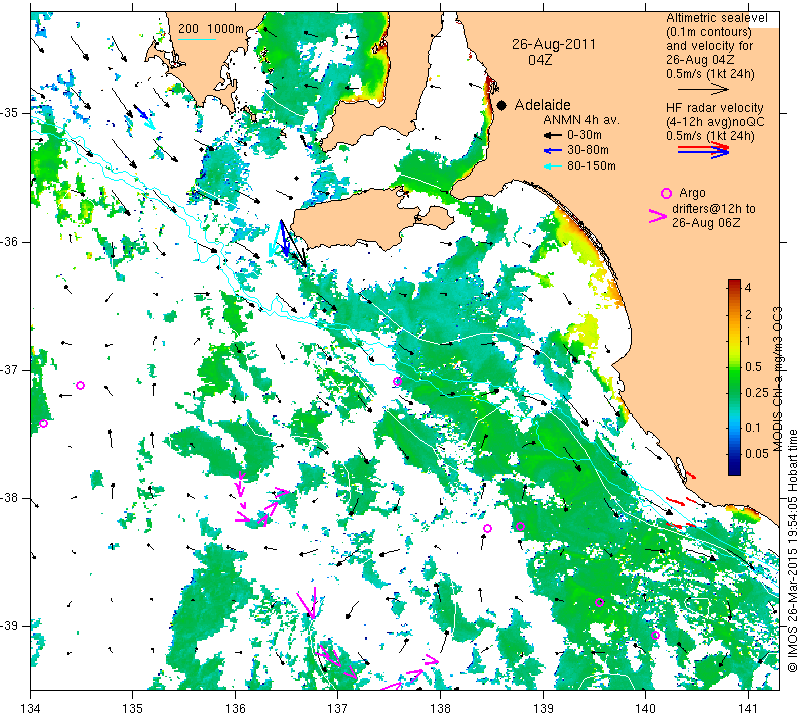800x720 pixels.
Task: Click Argo float circle near 139.55E 38.85S
Action: (x=599, y=603)
